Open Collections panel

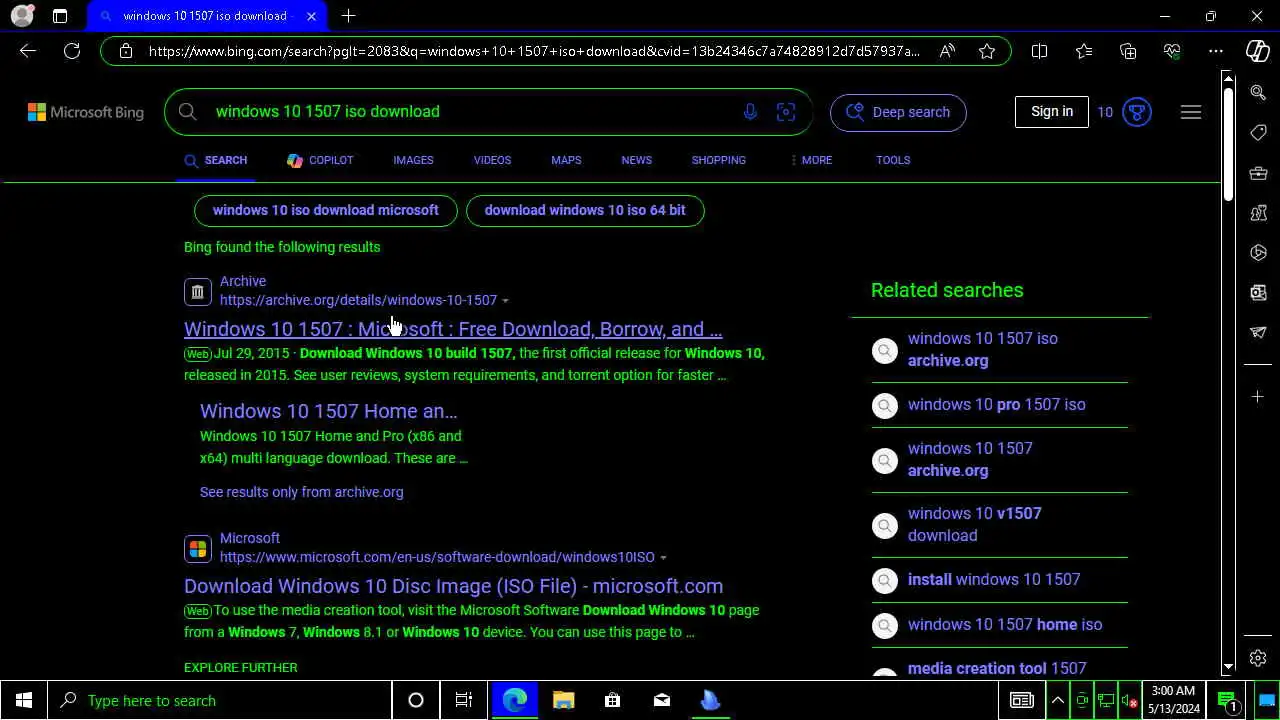click(x=1128, y=51)
